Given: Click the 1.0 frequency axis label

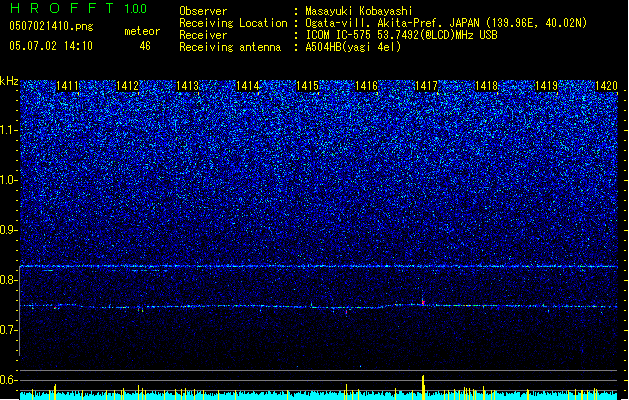Looking at the screenshot, I should coord(9,180).
